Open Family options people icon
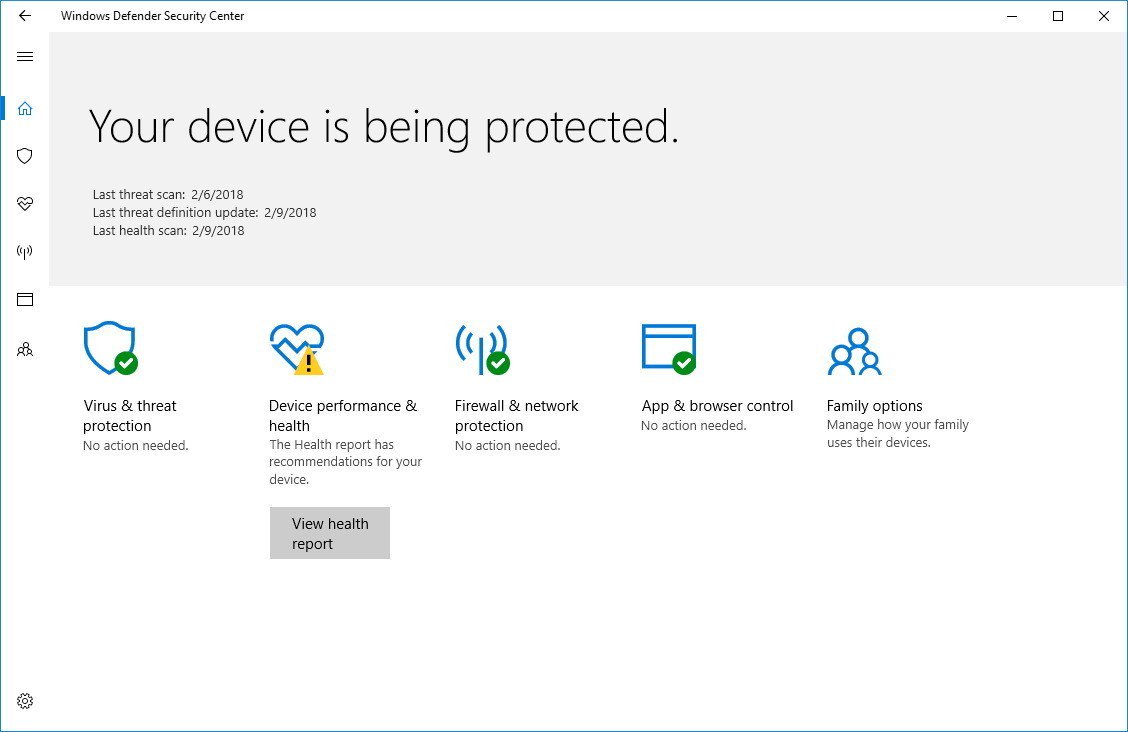 [x=854, y=349]
